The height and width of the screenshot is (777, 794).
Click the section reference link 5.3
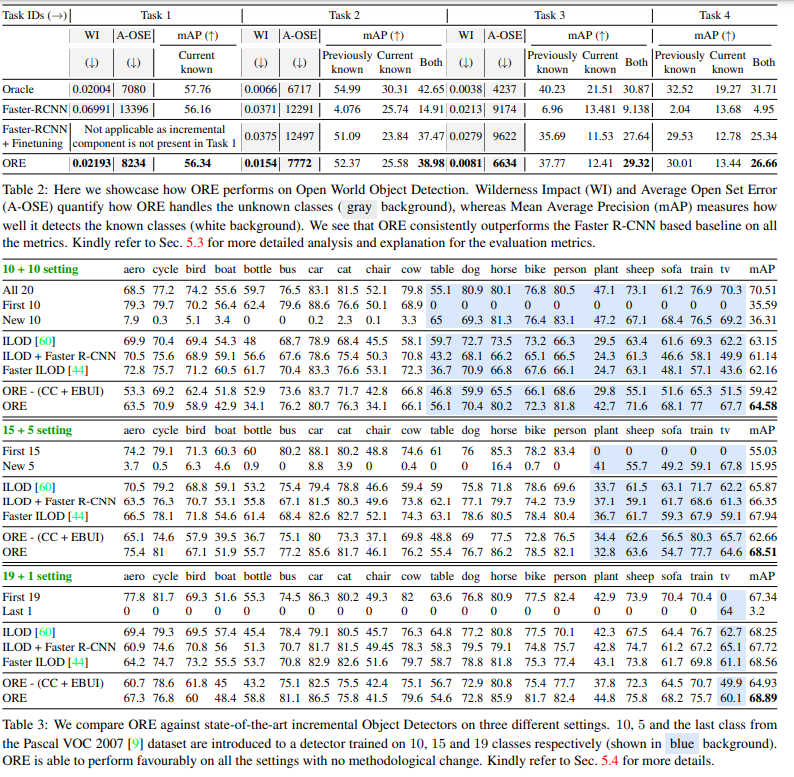(195, 243)
